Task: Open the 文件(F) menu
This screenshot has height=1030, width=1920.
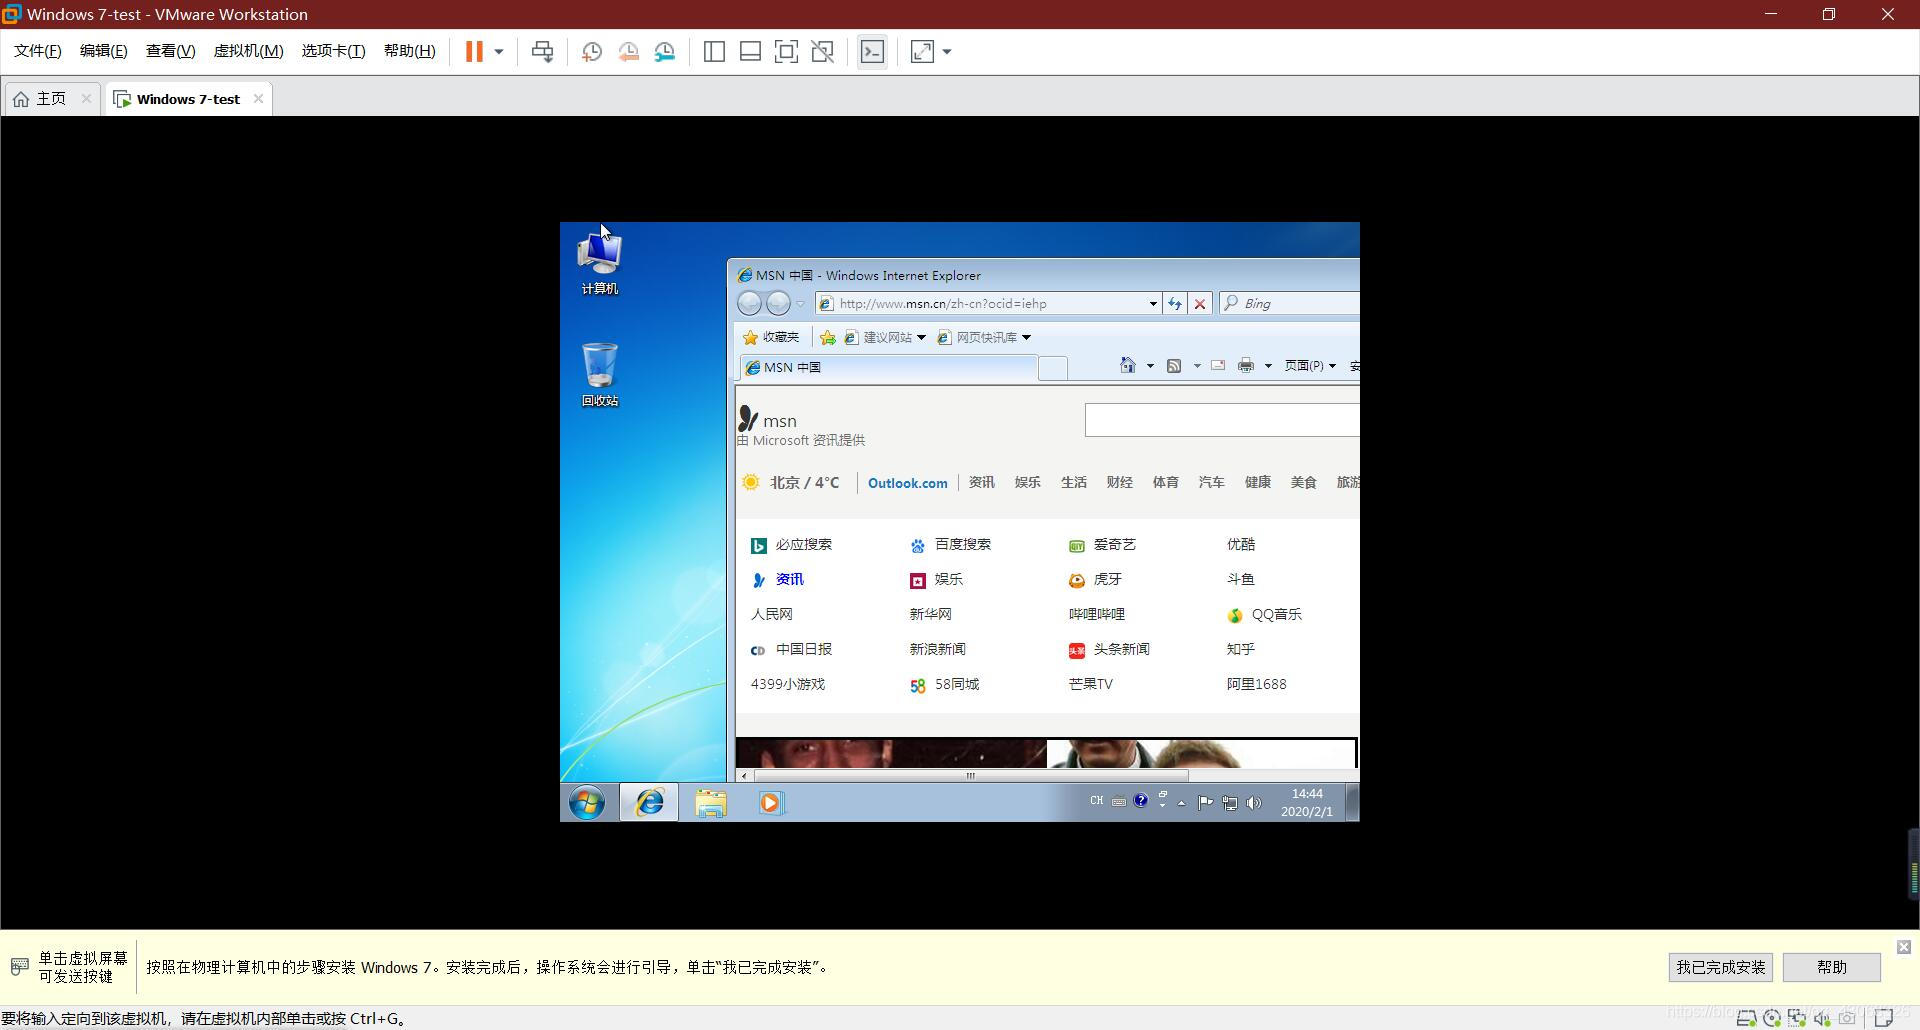Action: coord(38,51)
